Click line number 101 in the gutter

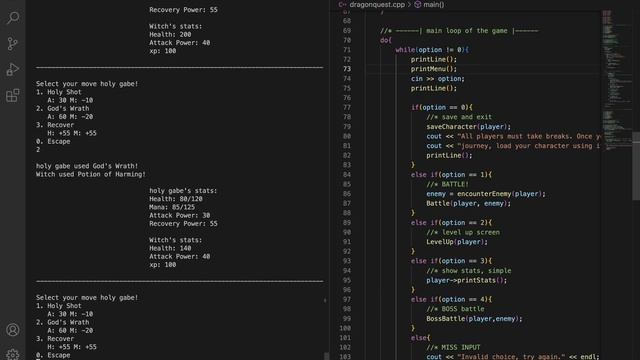(x=345, y=338)
